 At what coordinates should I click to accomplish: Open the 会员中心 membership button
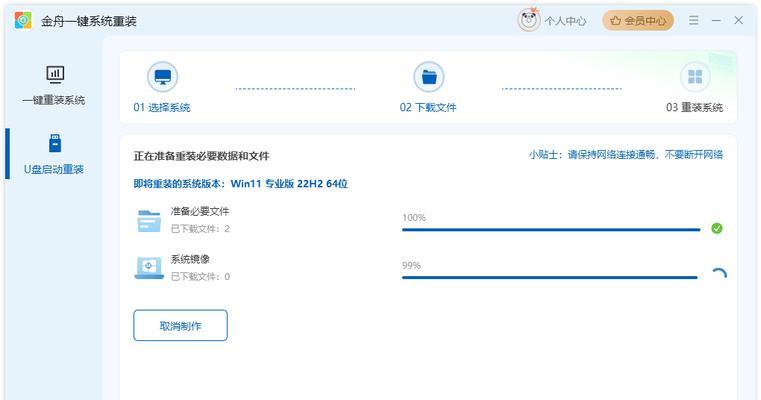[638, 20]
